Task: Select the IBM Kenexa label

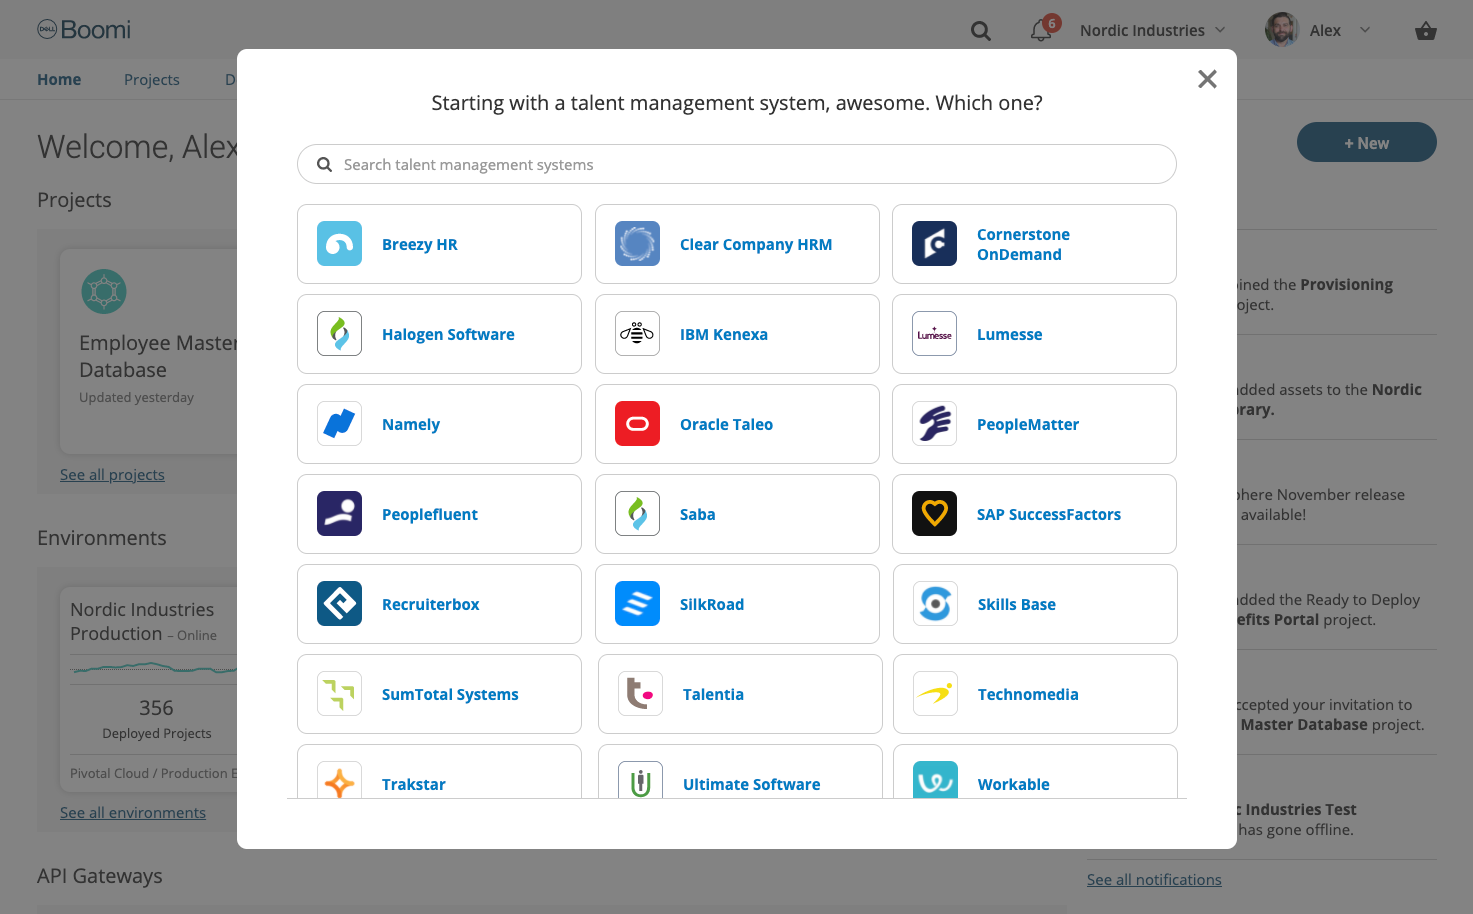Action: click(x=724, y=334)
